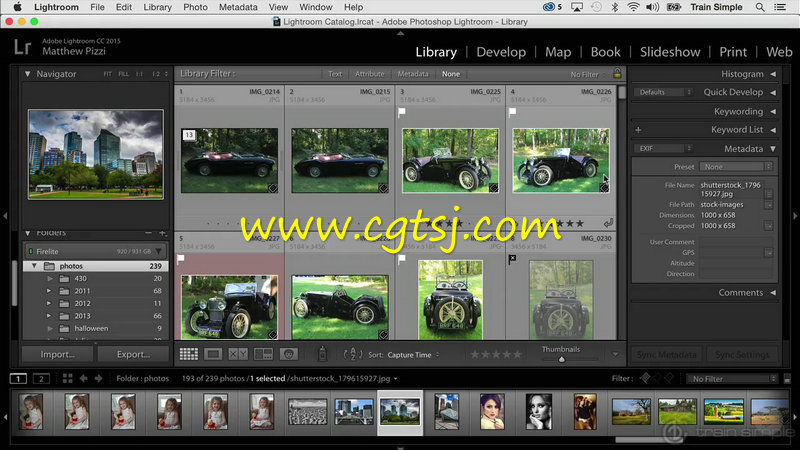The width and height of the screenshot is (800, 450).
Task: Switch to Develop module
Action: coord(501,52)
